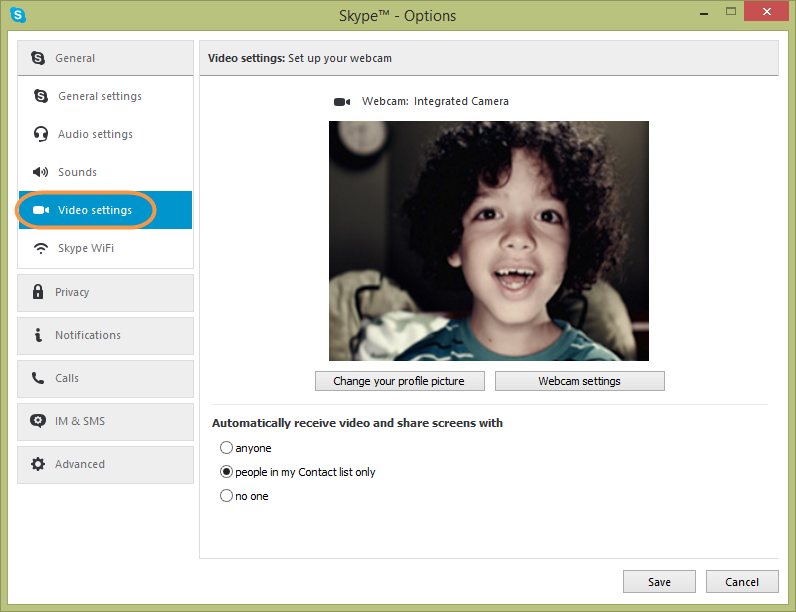The height and width of the screenshot is (612, 796).
Task: Click the phone handset icon beside Calls
Action: [x=38, y=378]
